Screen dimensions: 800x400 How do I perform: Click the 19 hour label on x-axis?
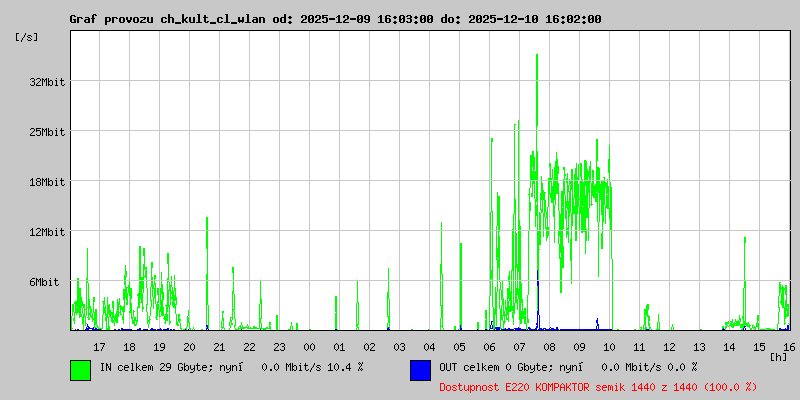159,347
